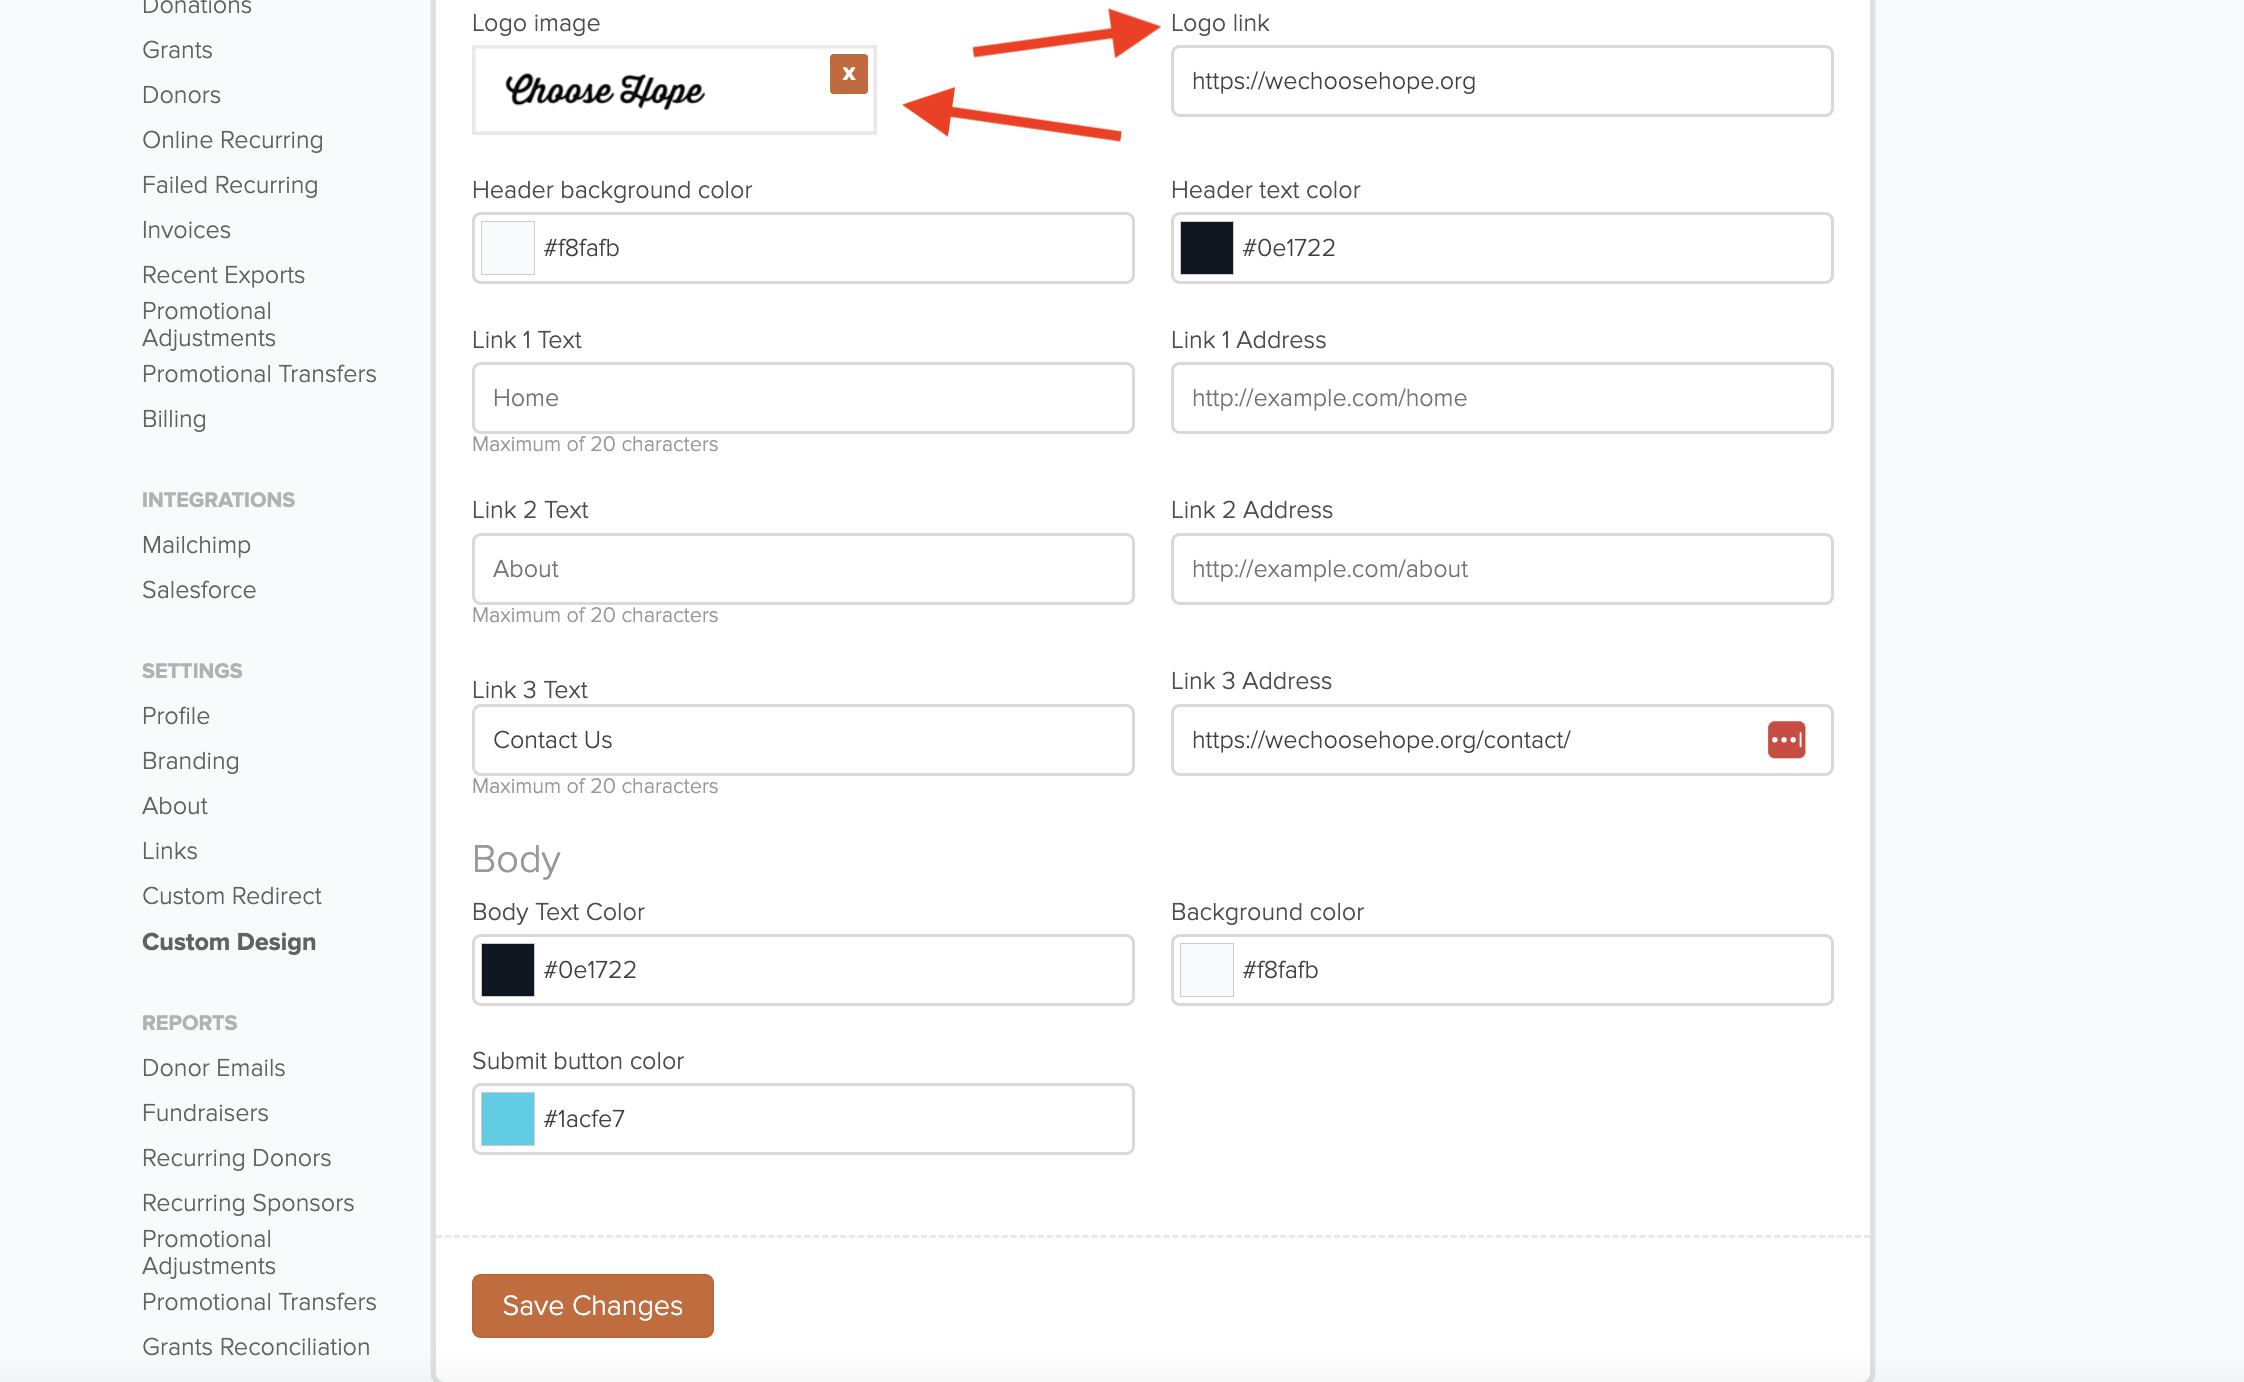
Task: Open Grants in the sidebar
Action: [x=177, y=50]
